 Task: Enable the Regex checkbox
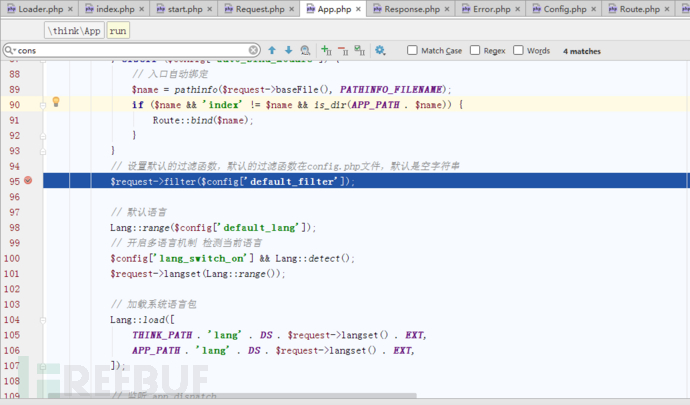coord(475,50)
